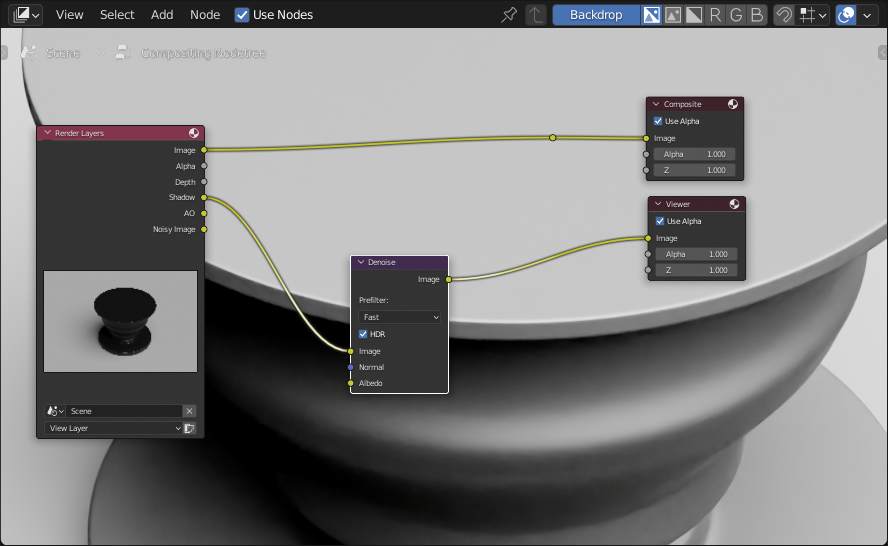Screen dimensions: 888x546
Task: Collapse the Viewer node
Action: coord(658,204)
